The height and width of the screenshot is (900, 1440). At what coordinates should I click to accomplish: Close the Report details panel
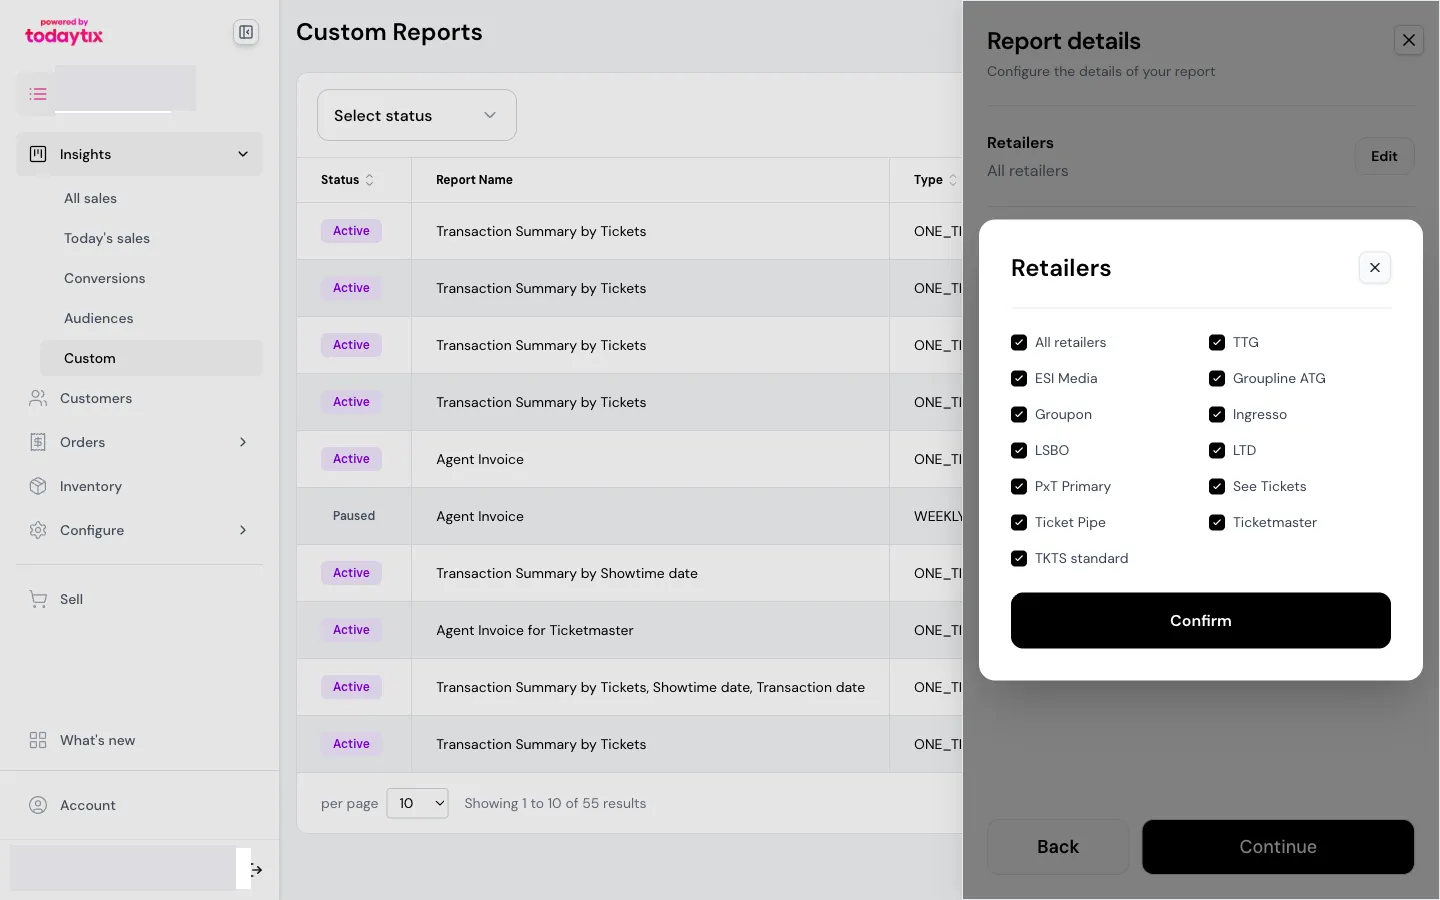pos(1409,40)
